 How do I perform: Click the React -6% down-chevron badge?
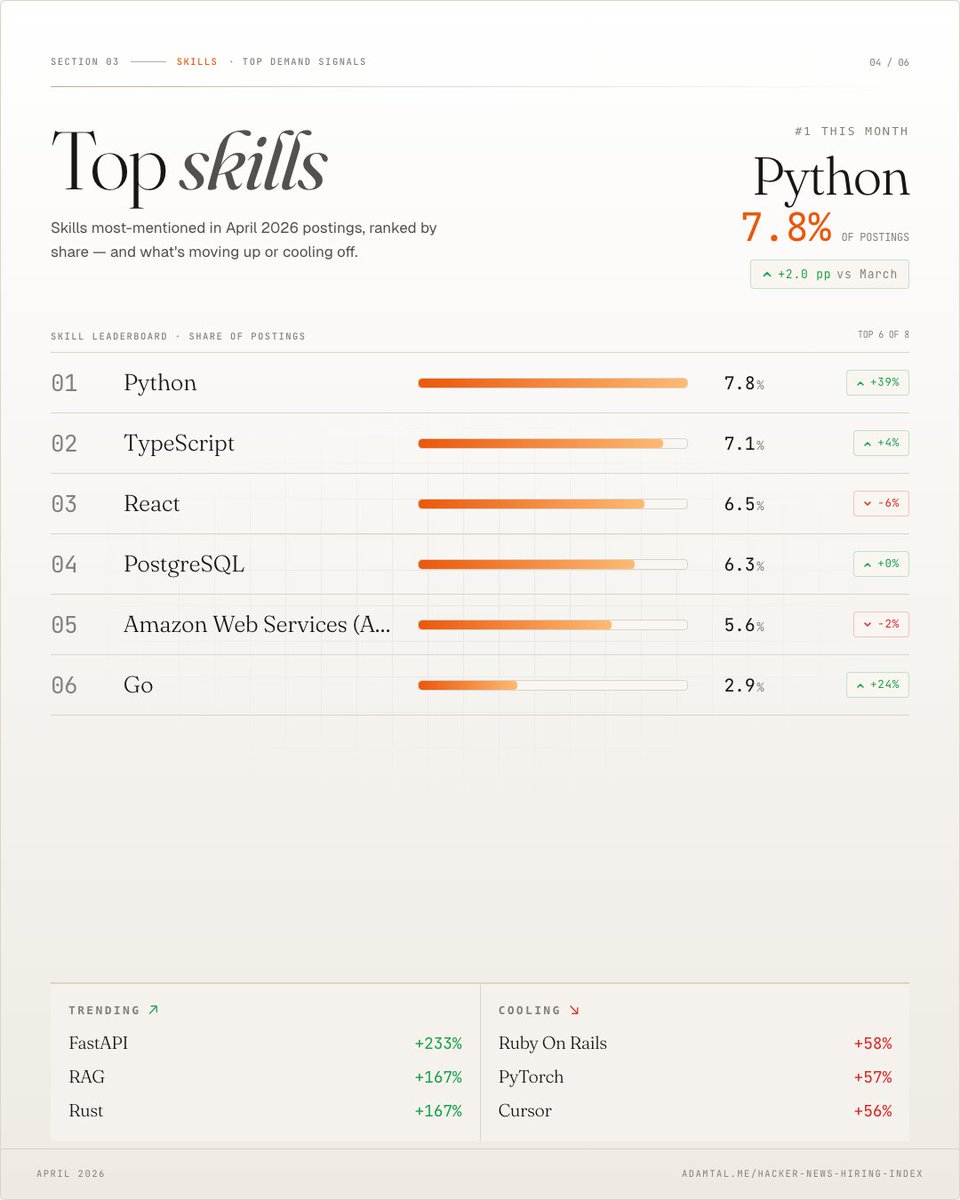(881, 503)
